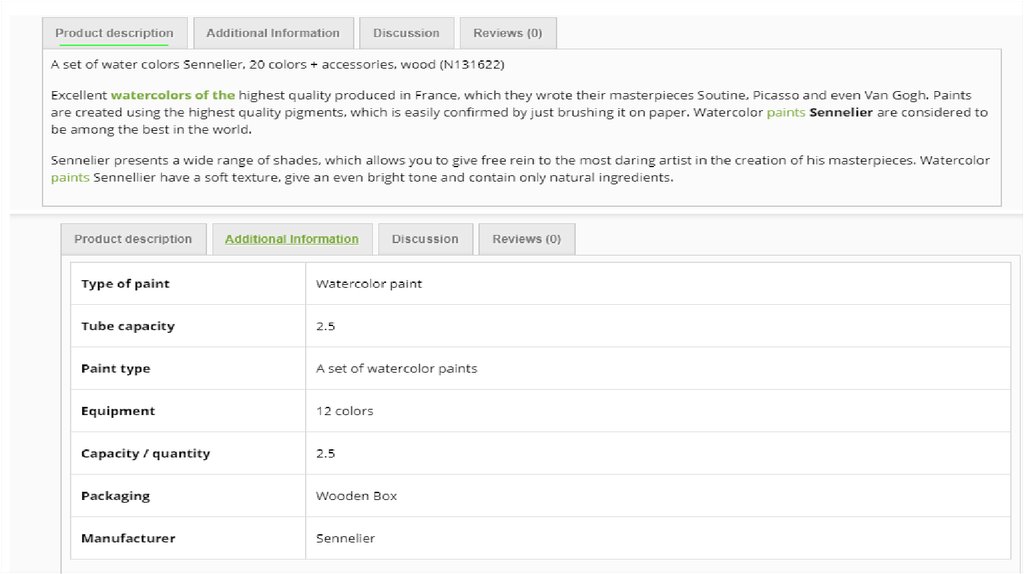Open Reviews (0) tab in the description panel
Image resolution: width=1024 pixels, height=574 pixels.
507,33
